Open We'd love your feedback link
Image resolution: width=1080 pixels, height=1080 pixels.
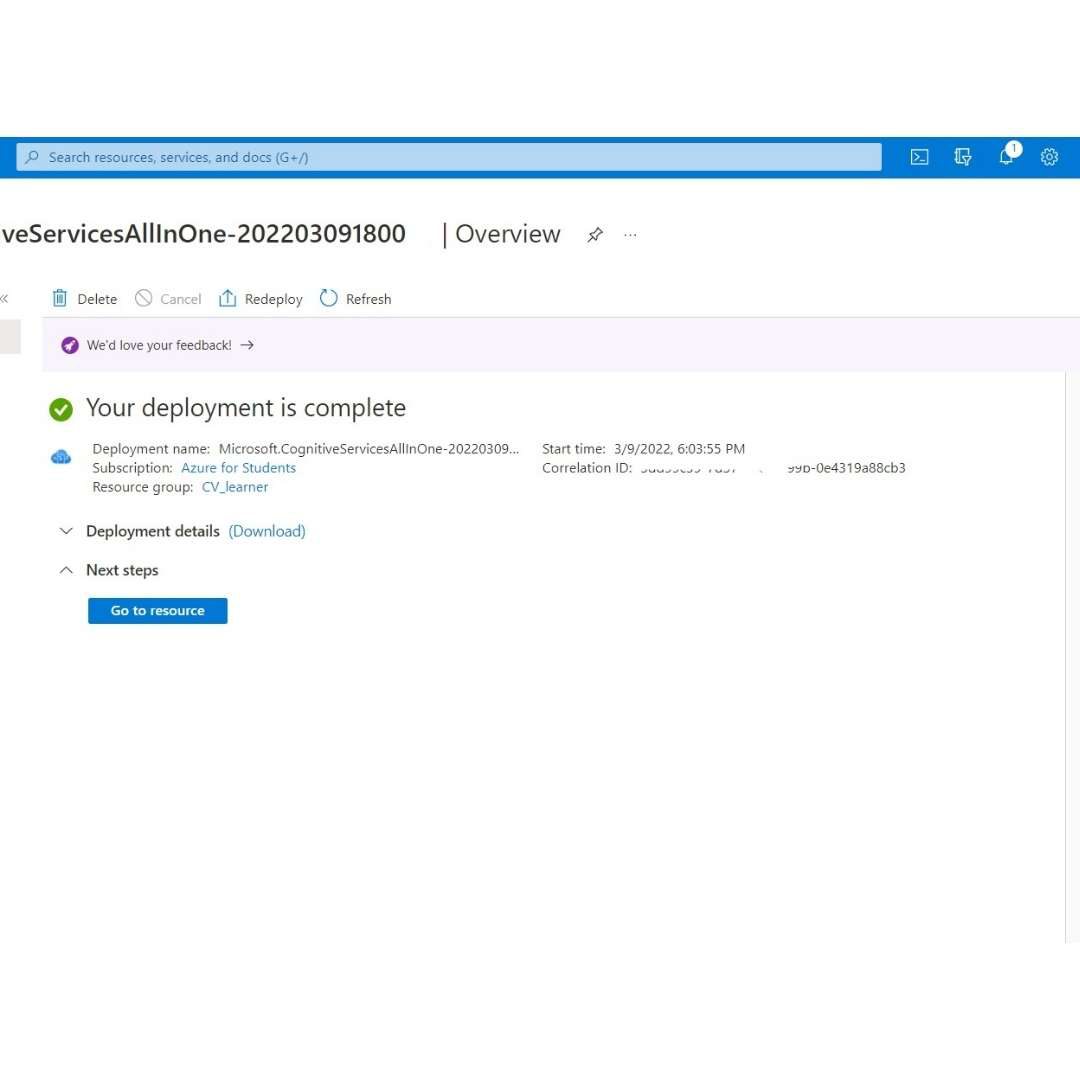pos(159,345)
